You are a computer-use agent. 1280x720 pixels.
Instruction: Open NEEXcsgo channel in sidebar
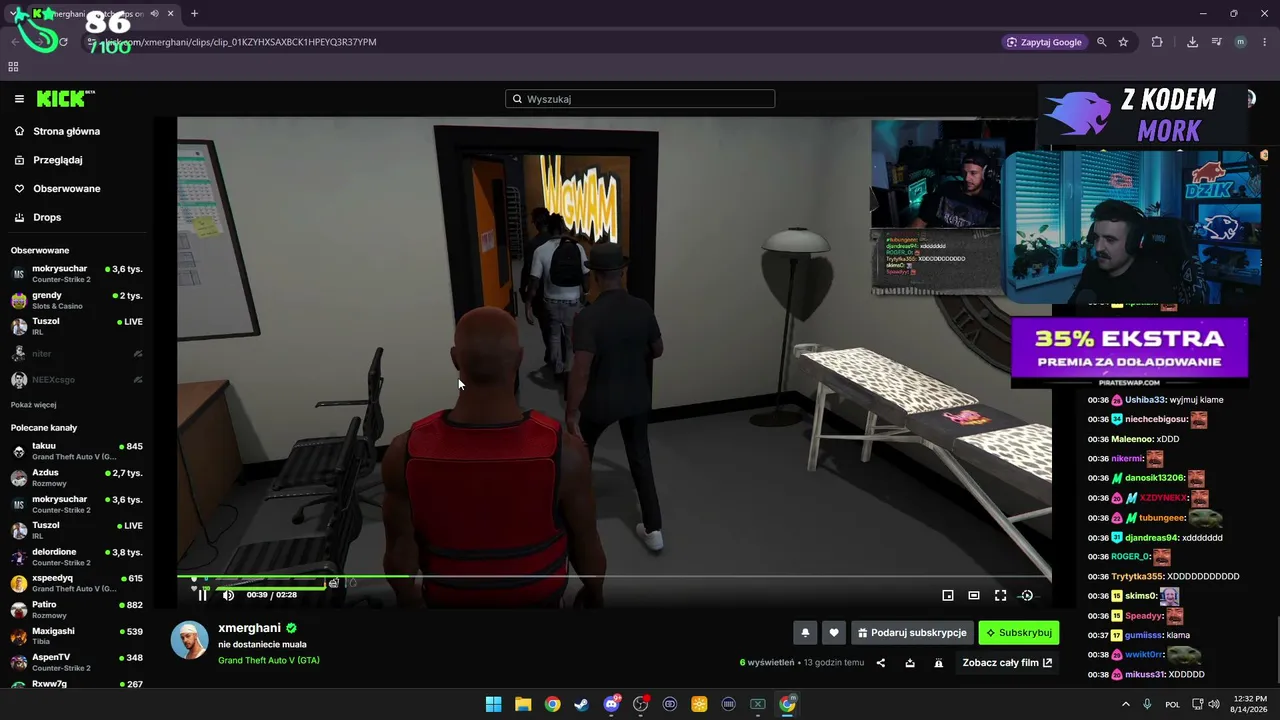tap(77, 380)
